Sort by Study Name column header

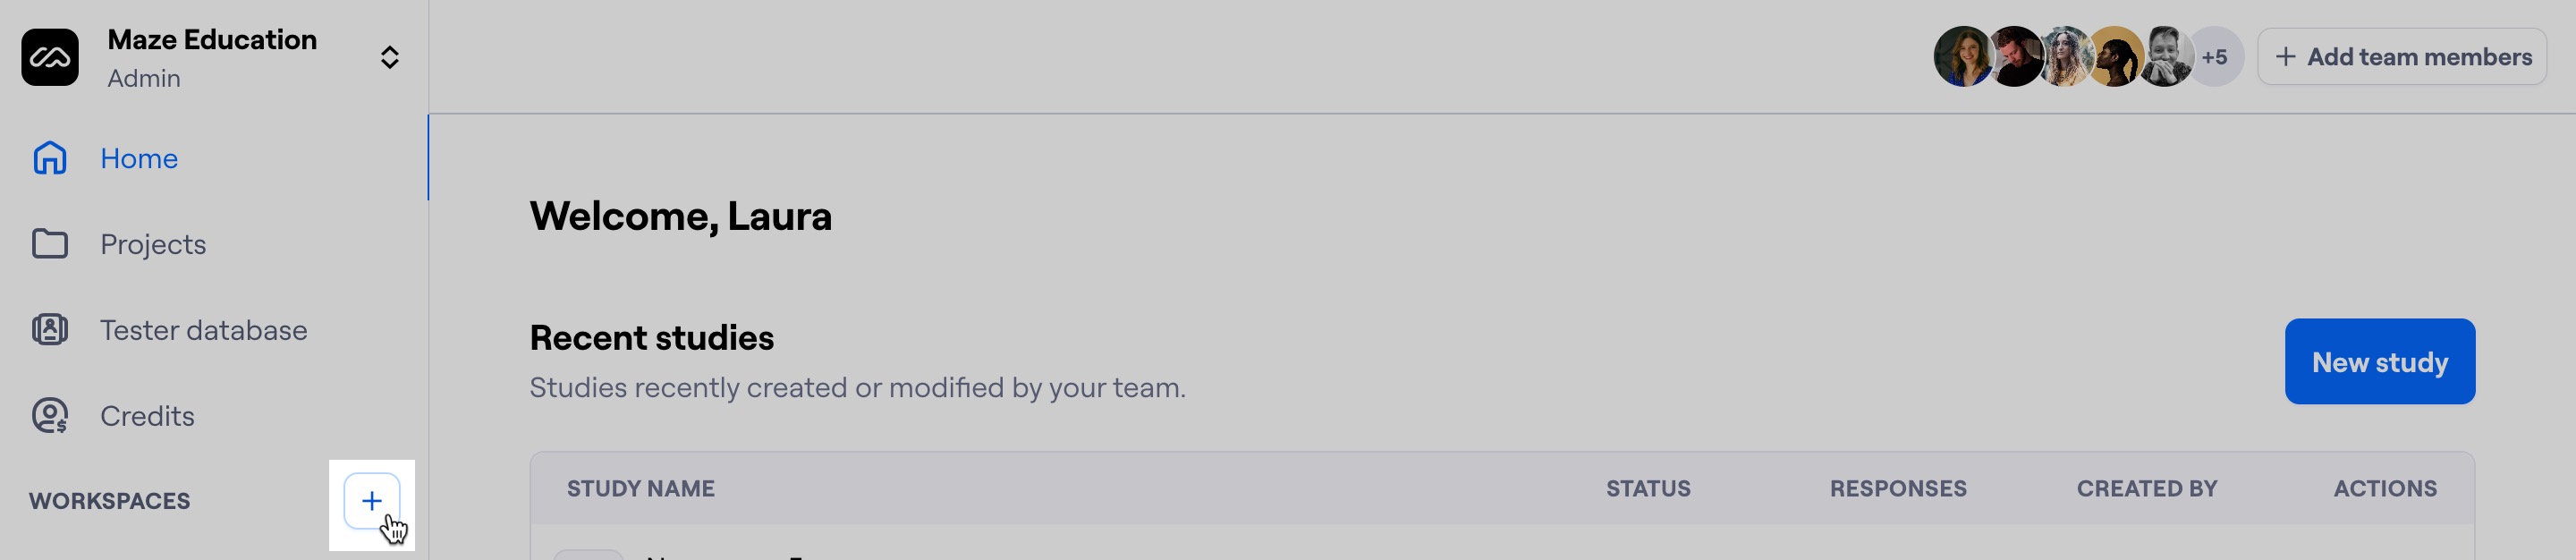tap(641, 489)
